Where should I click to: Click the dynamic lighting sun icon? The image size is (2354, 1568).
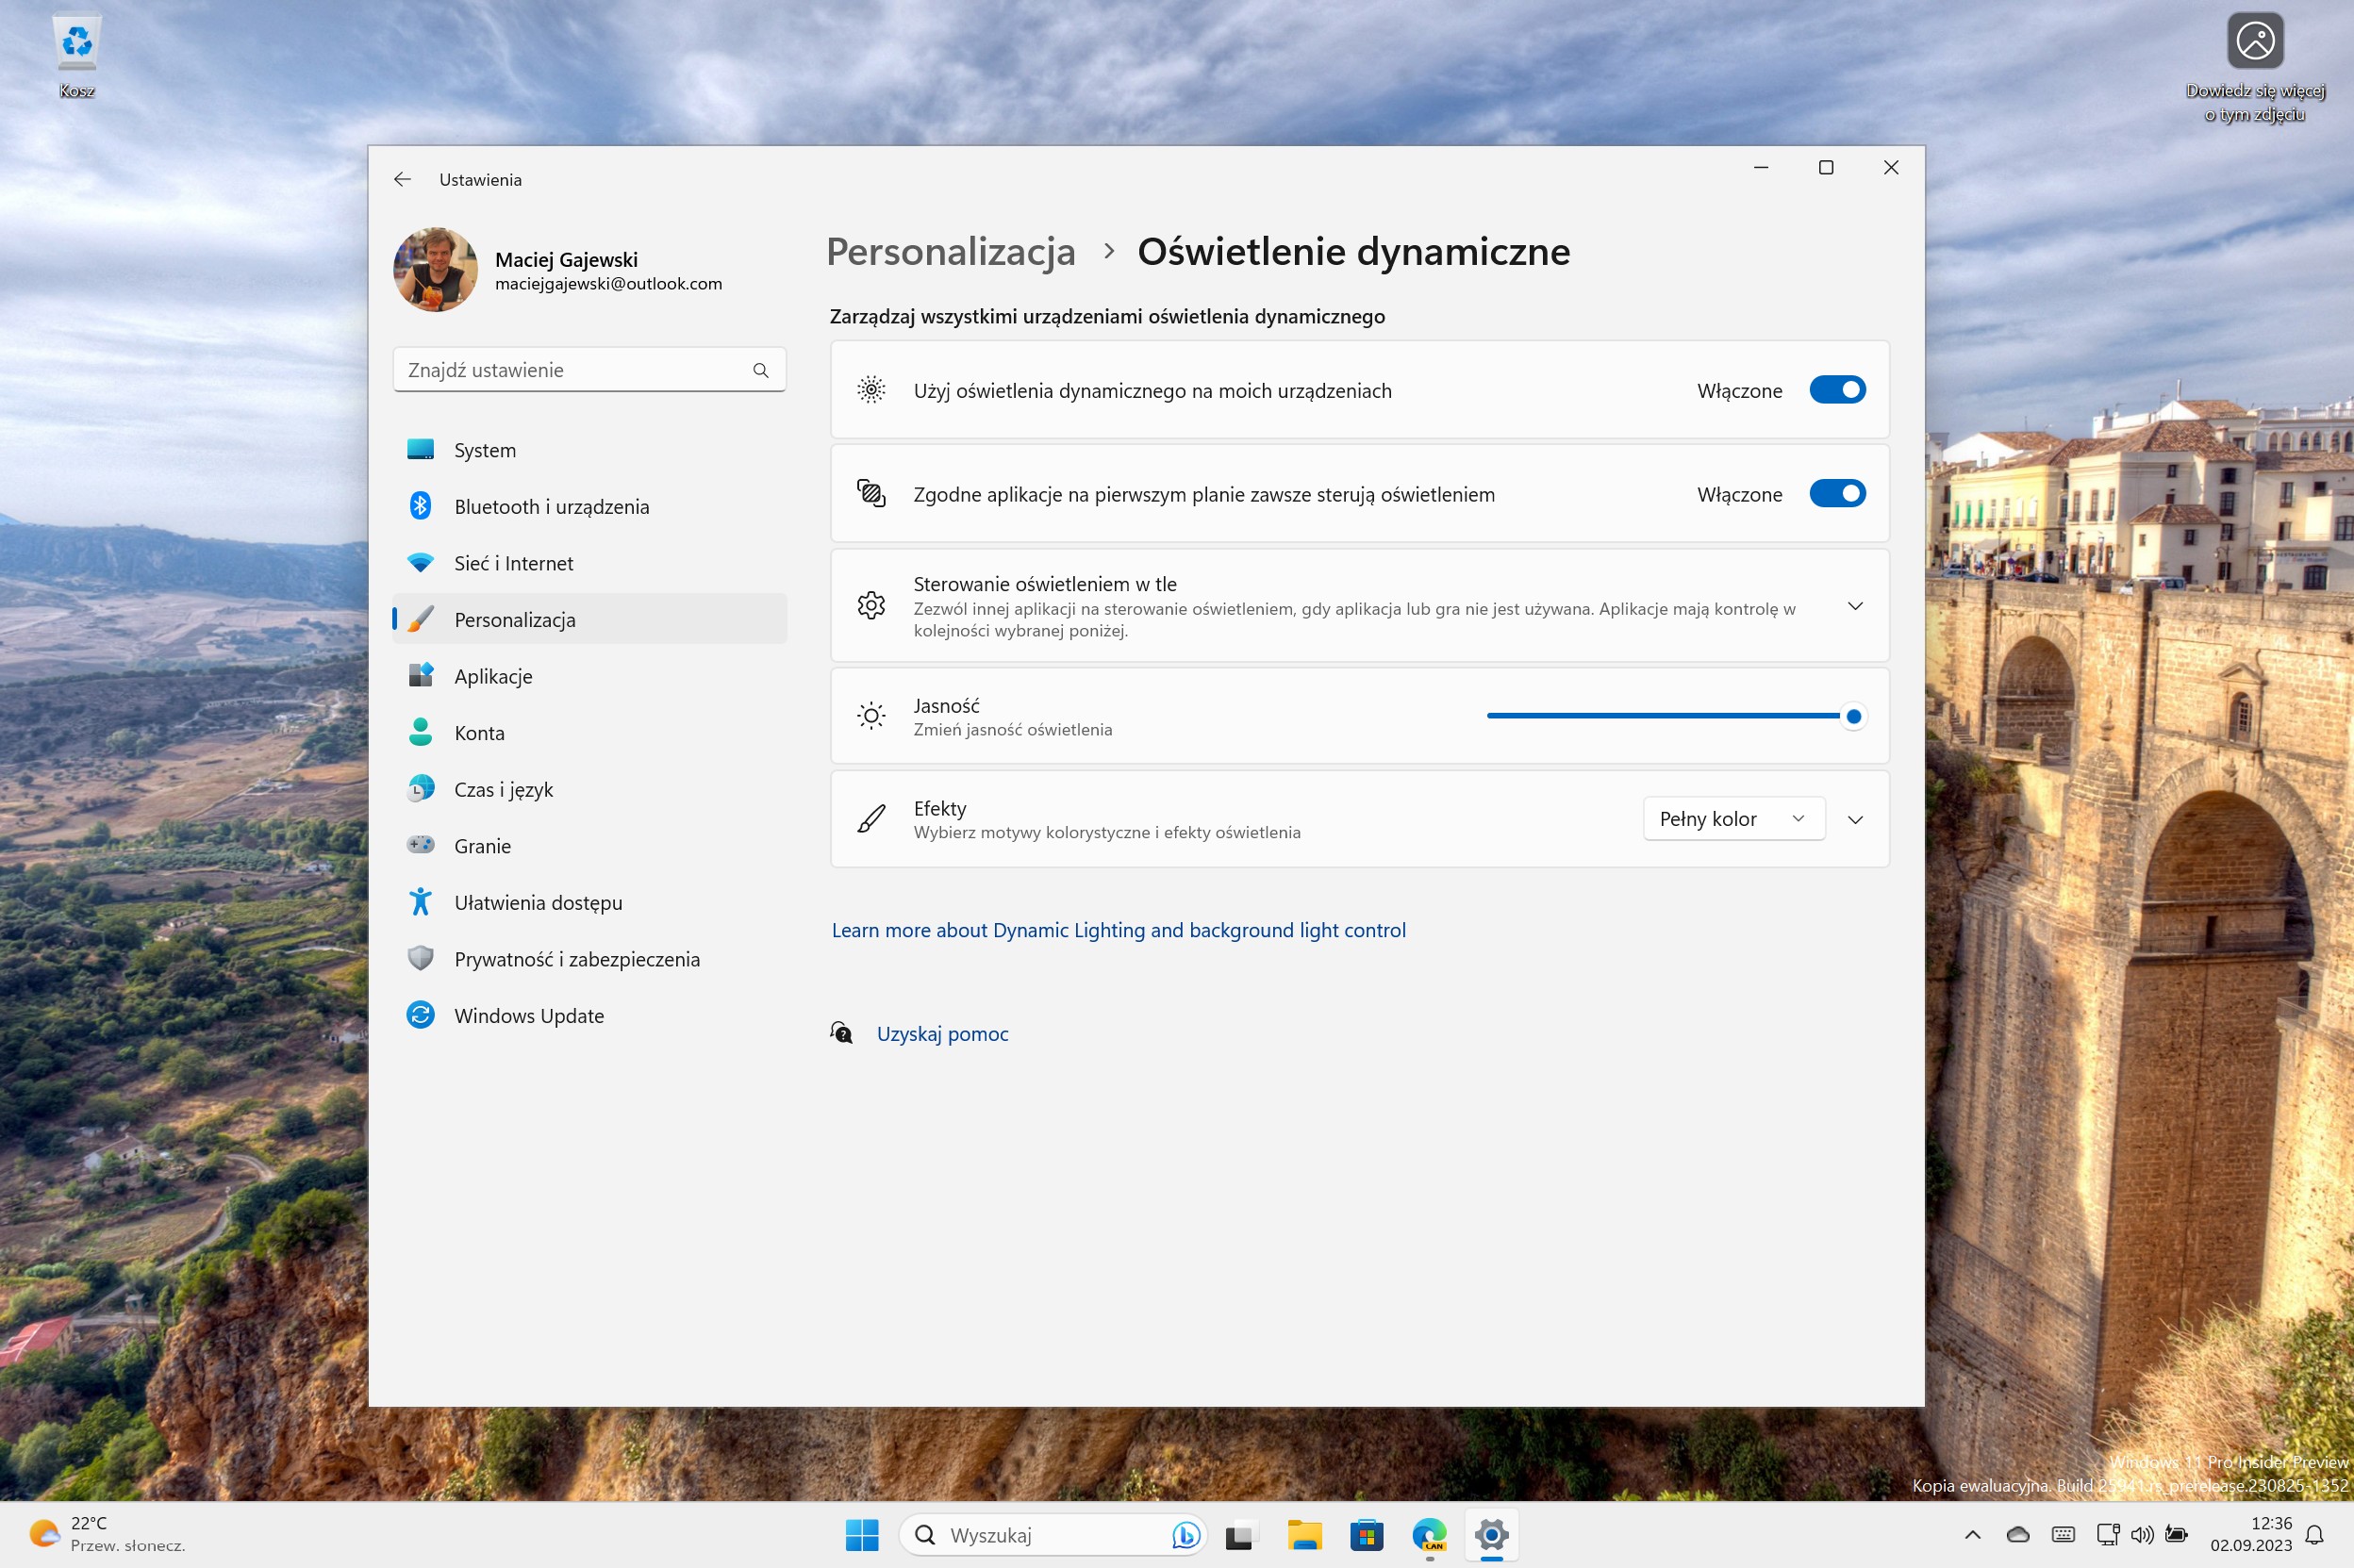click(x=871, y=390)
